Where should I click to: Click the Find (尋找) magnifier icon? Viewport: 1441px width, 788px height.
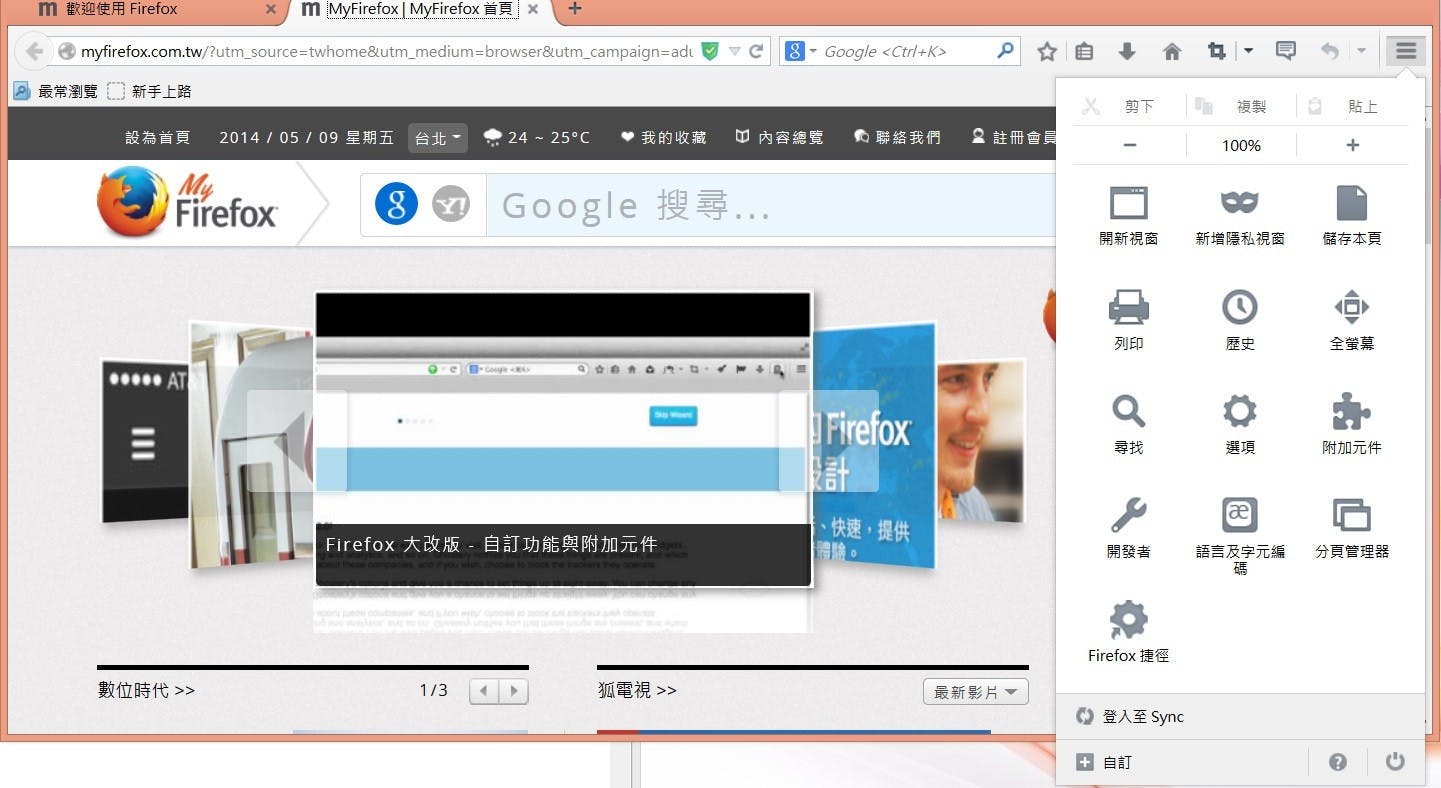(1129, 424)
